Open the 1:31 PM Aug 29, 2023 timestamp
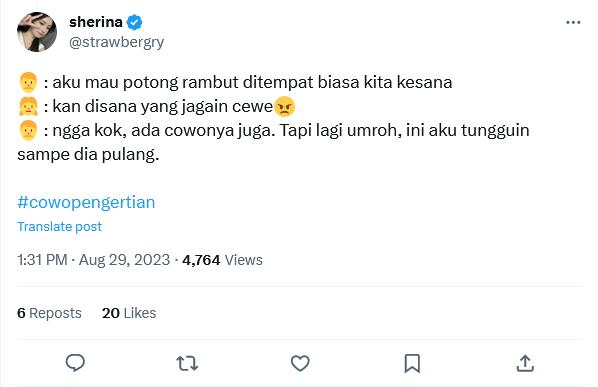The width and height of the screenshot is (598, 387). tap(93, 260)
